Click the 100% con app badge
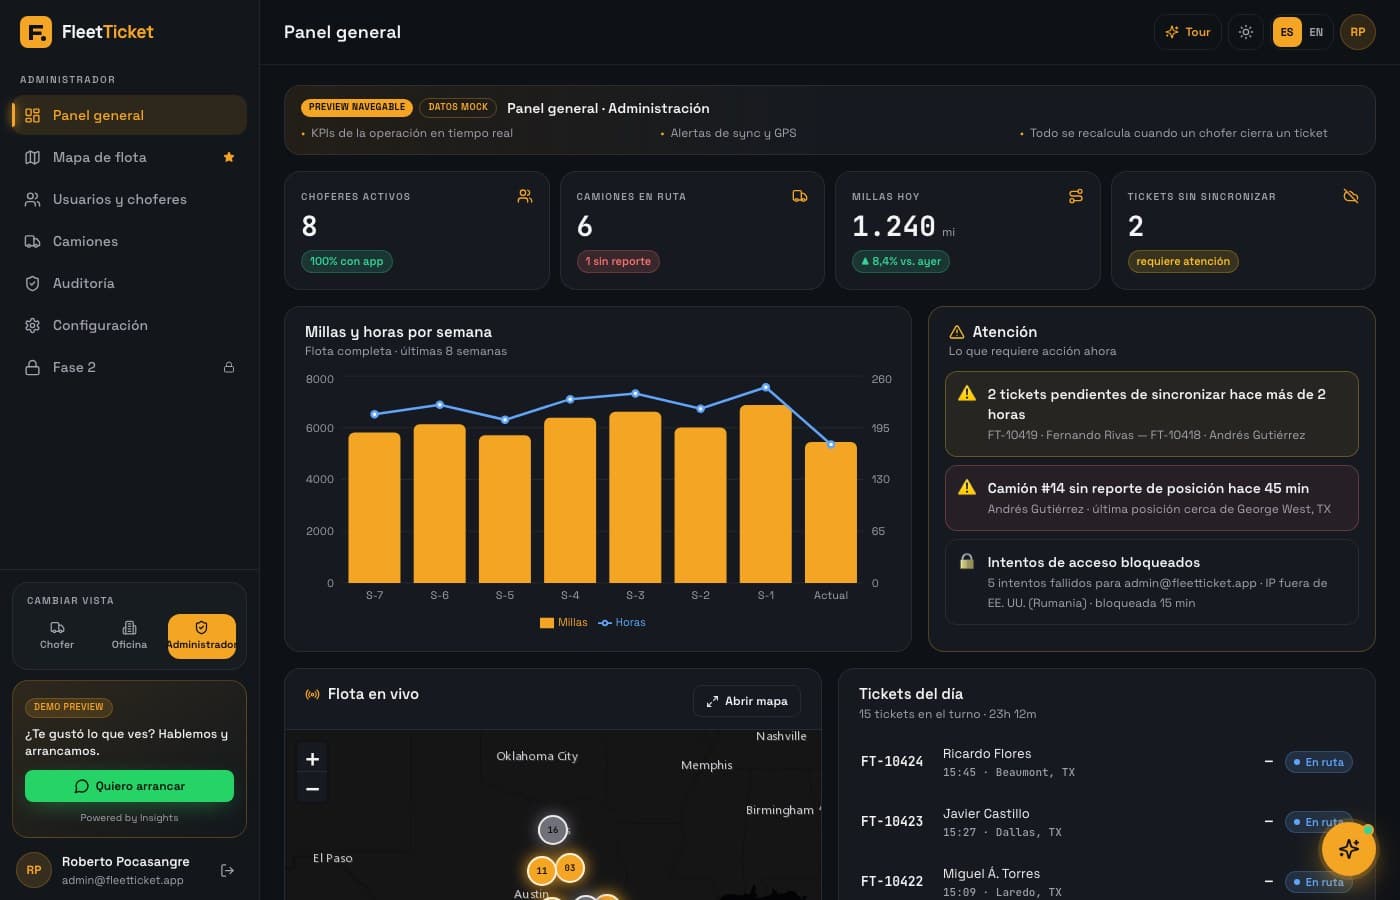This screenshot has height=900, width=1400. [x=347, y=261]
